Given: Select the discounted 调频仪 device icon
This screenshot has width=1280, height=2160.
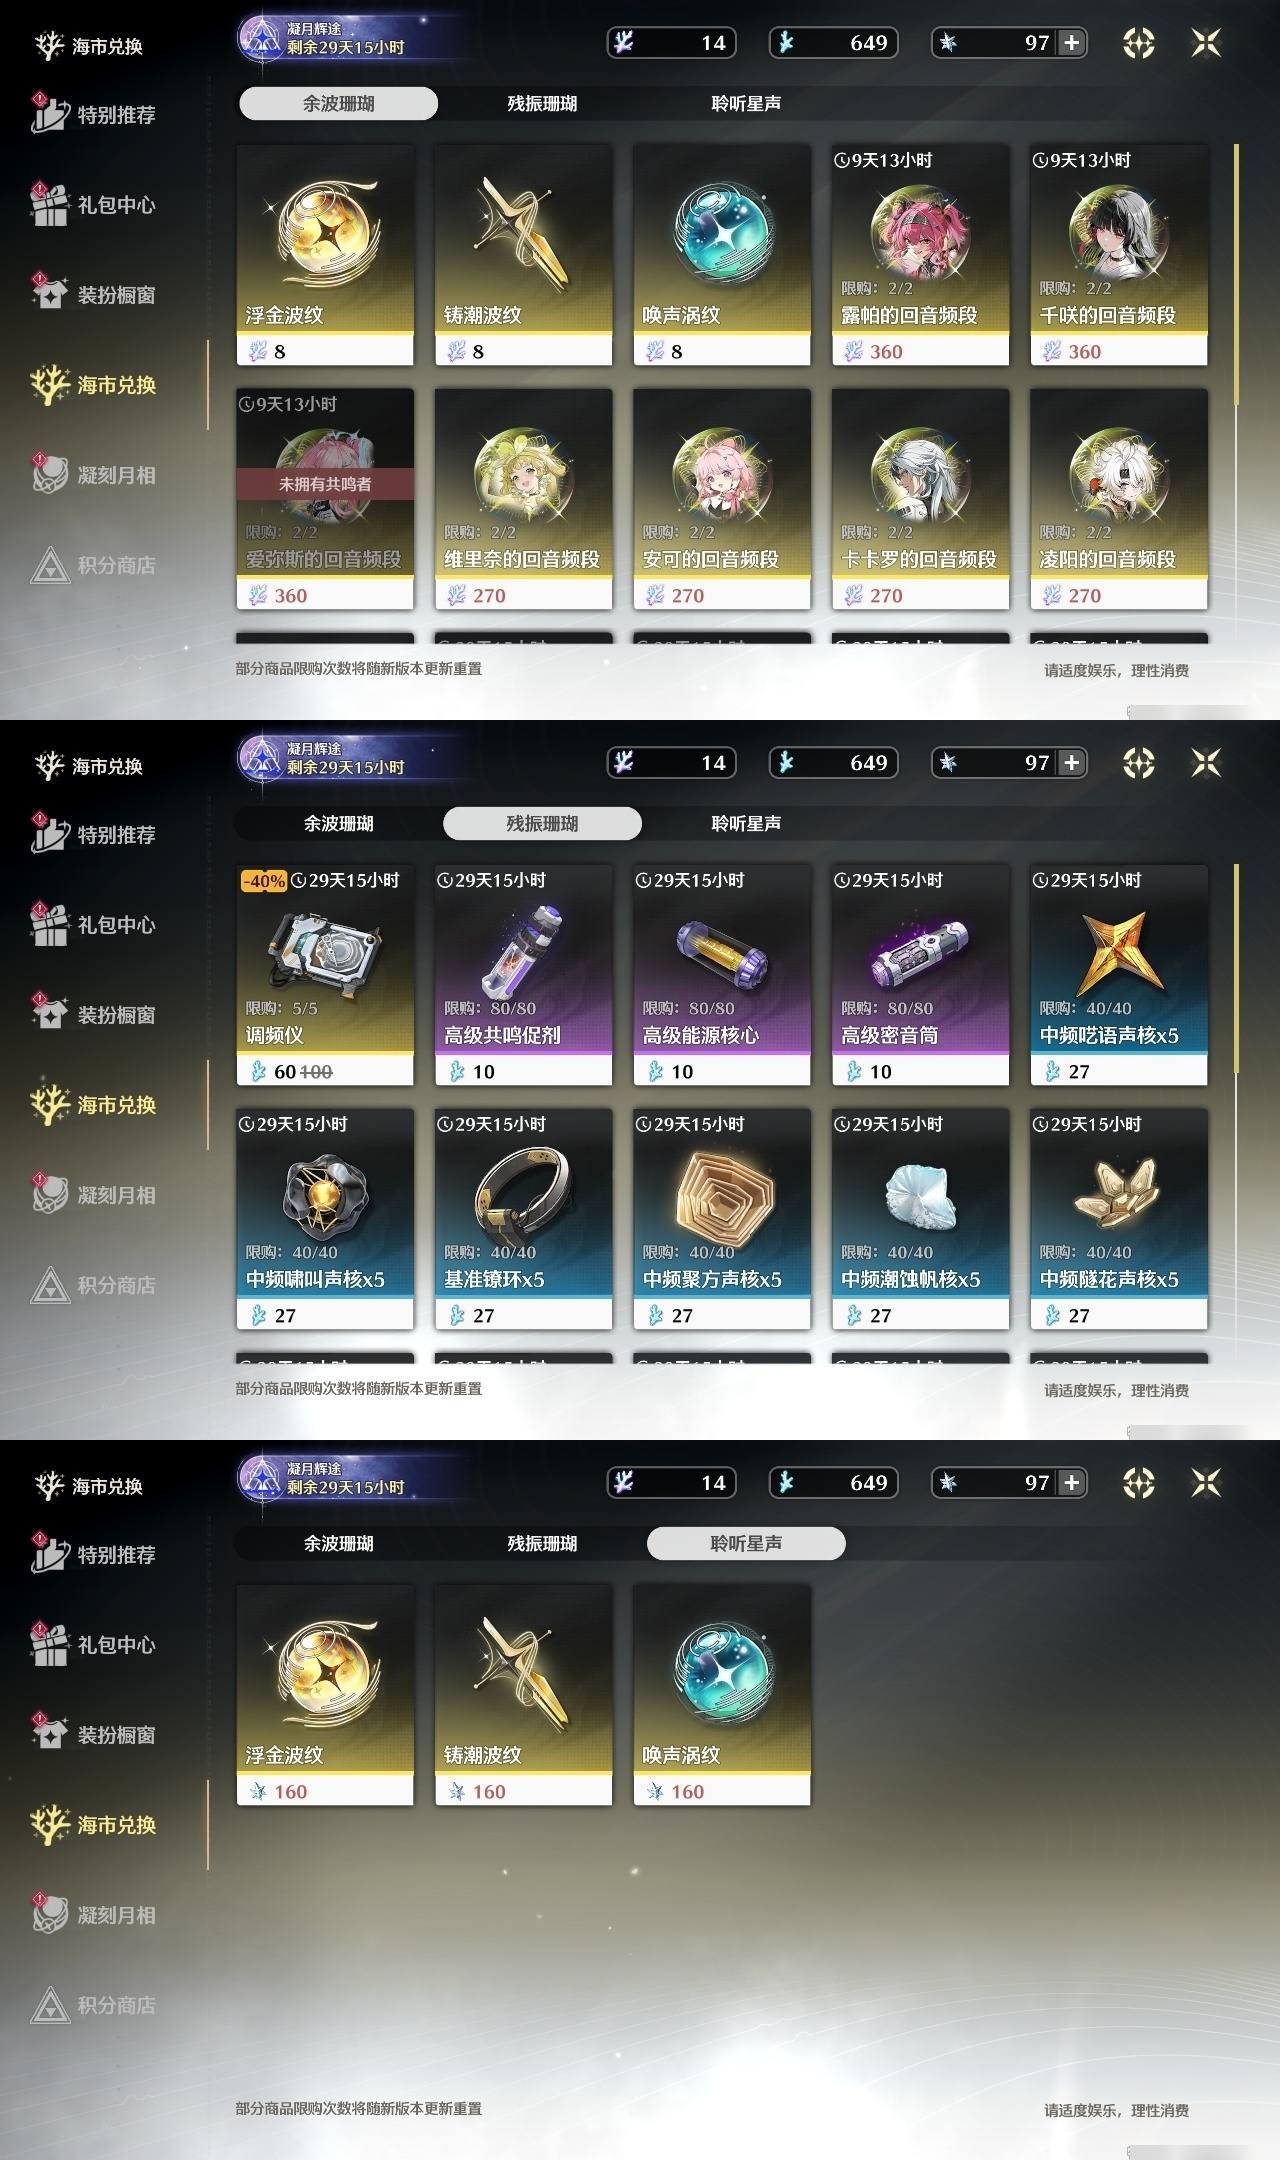Looking at the screenshot, I should [x=325, y=950].
